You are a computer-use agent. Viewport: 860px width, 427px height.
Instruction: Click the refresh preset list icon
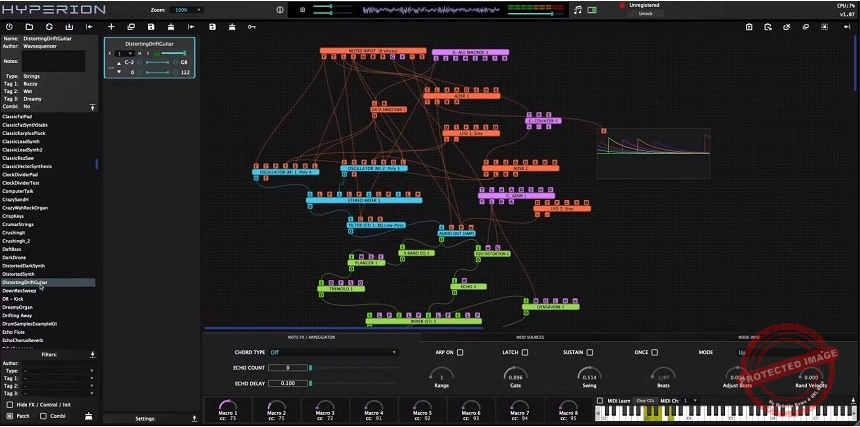pyautogui.click(x=49, y=27)
